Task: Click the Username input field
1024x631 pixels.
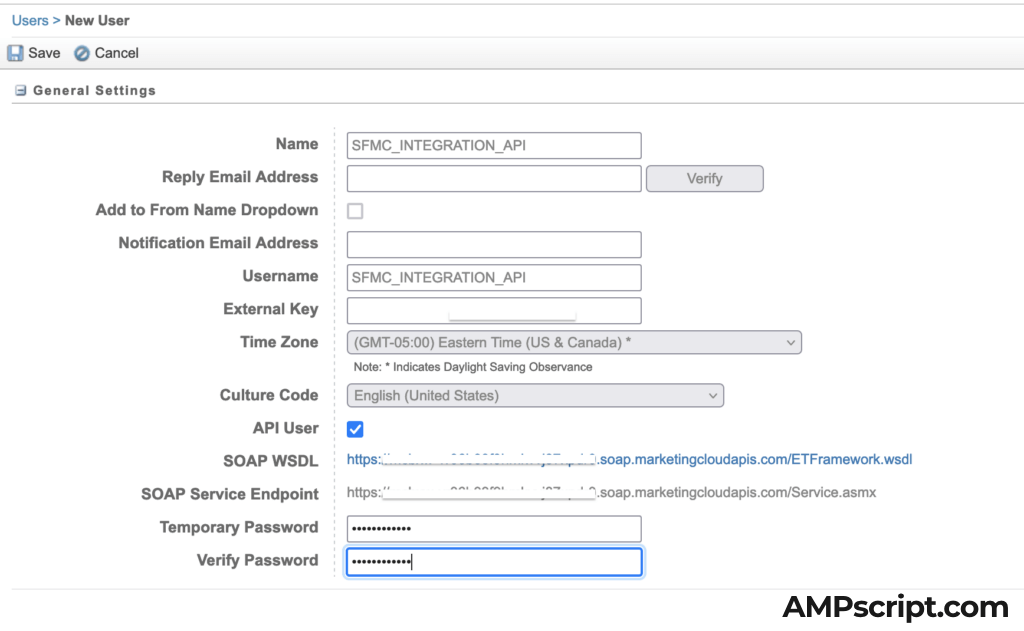Action: (493, 277)
